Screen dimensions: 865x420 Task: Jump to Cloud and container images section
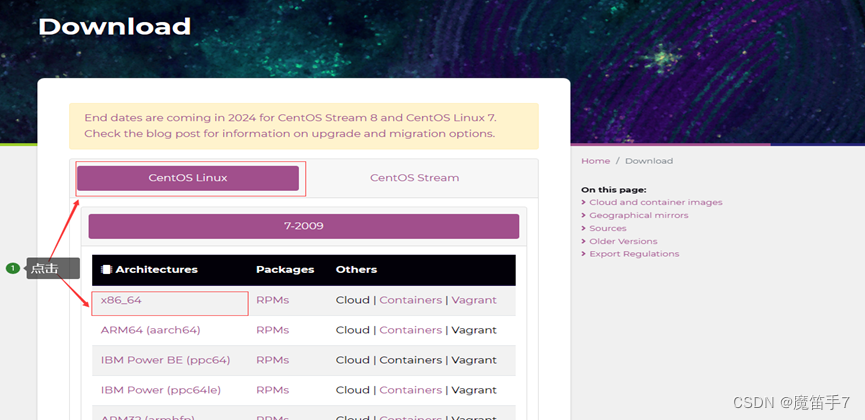[655, 203]
